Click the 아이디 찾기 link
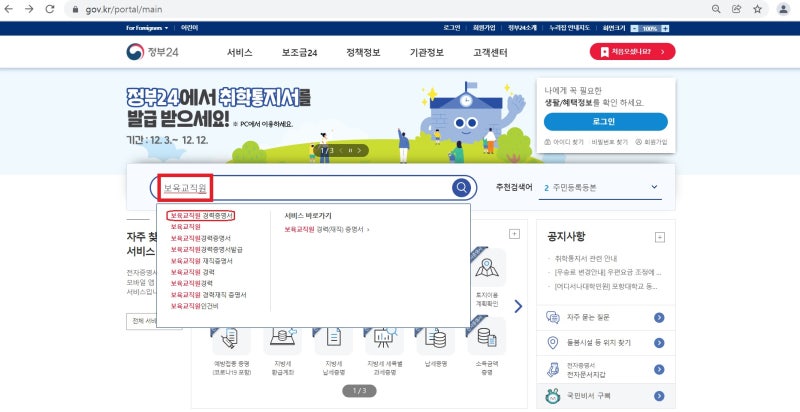This screenshot has width=800, height=412. [x=564, y=142]
